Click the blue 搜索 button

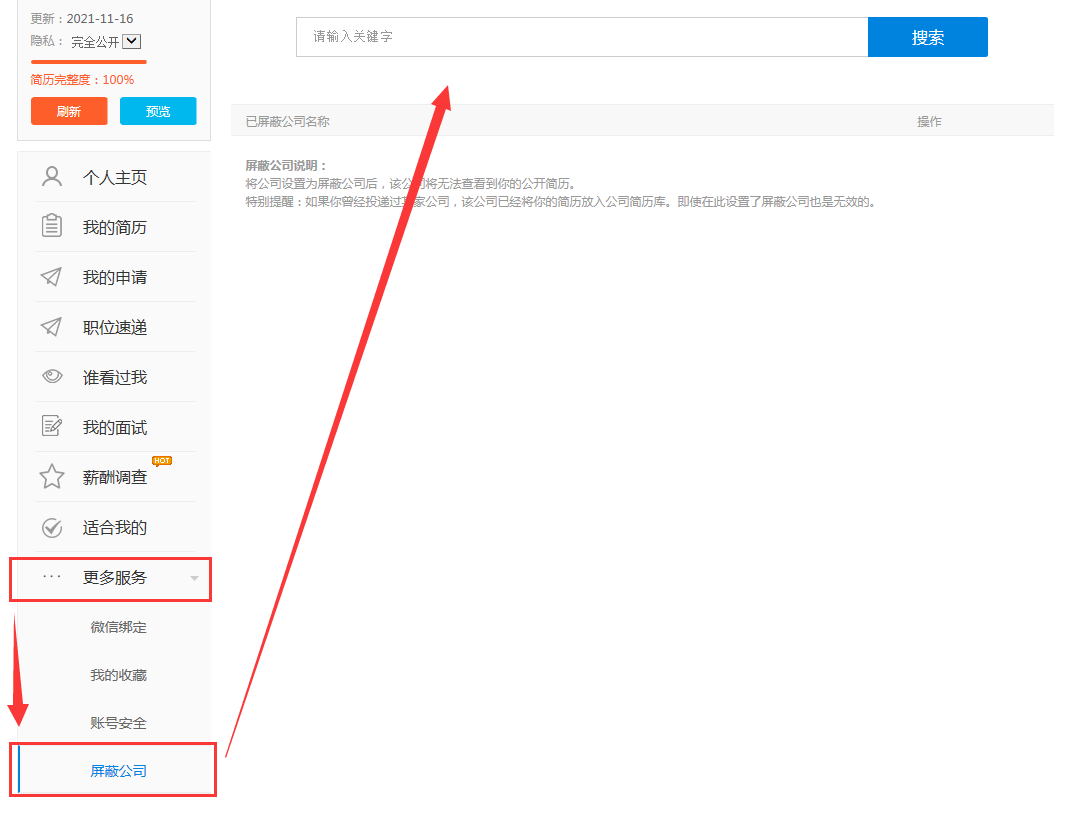click(x=927, y=38)
